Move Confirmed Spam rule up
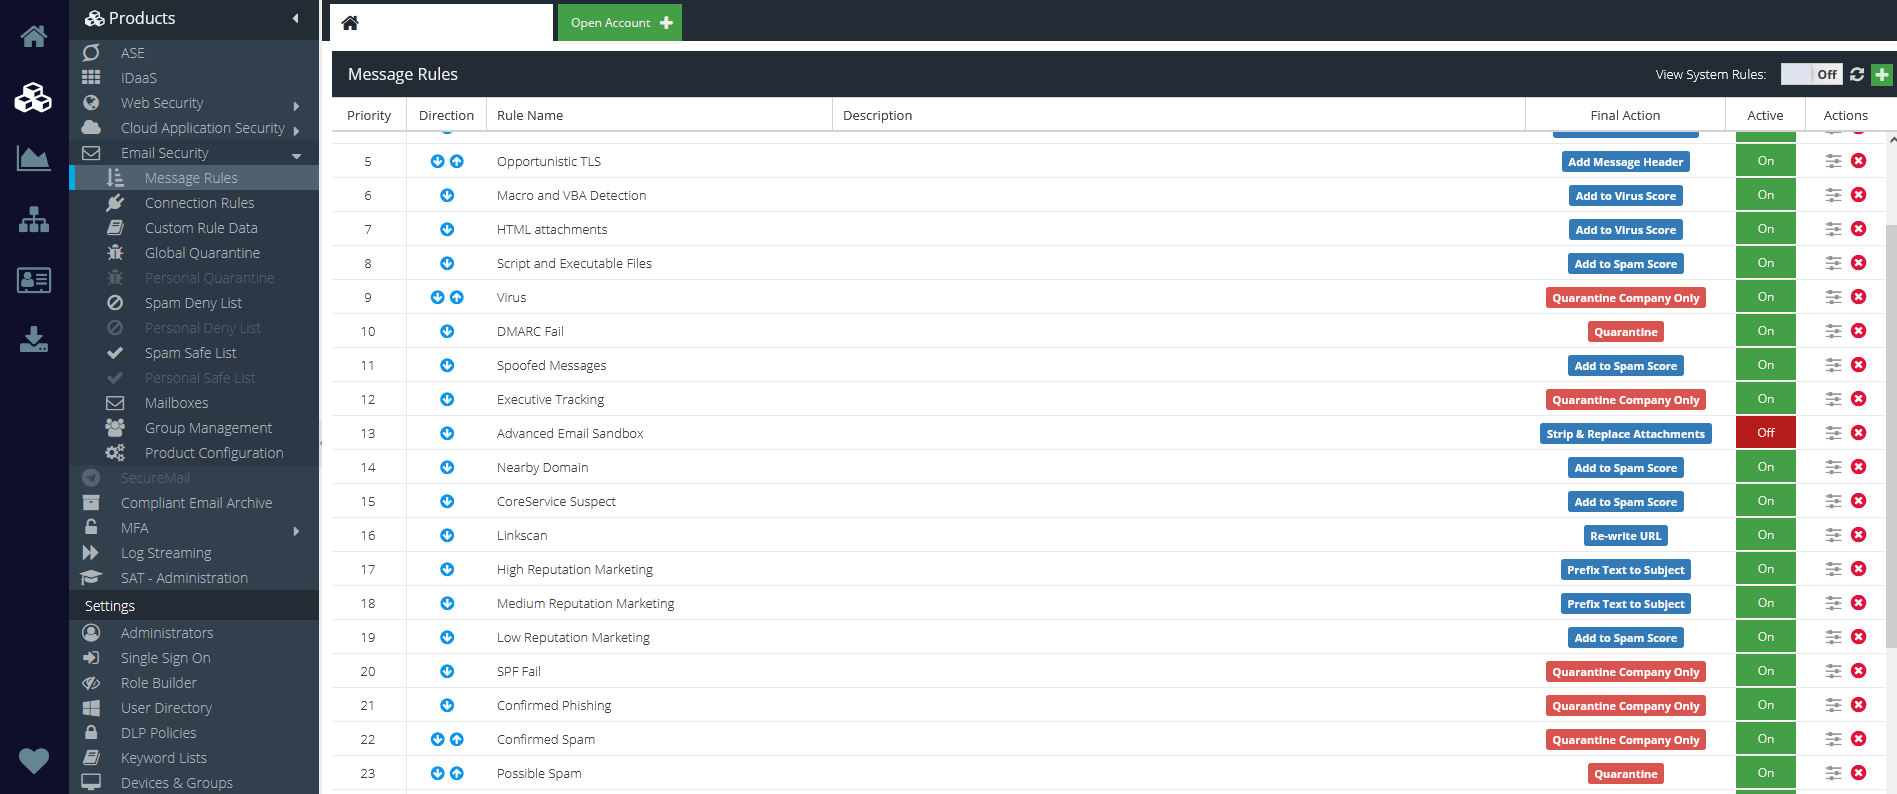The height and width of the screenshot is (794, 1897). (x=457, y=739)
